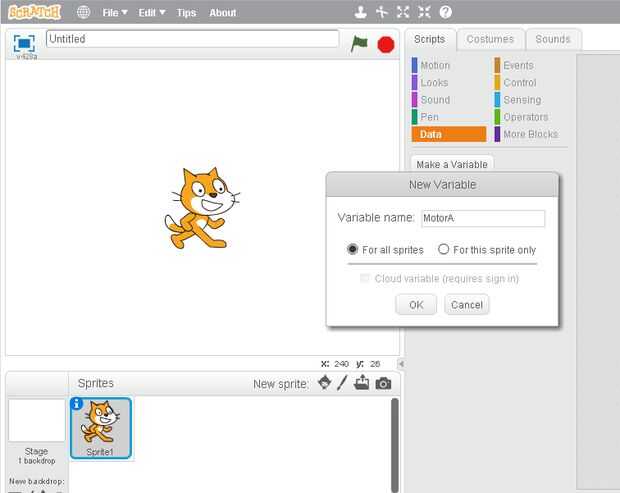Click the Variable name input field
Screen dimensions: 620x493
tap(483, 218)
